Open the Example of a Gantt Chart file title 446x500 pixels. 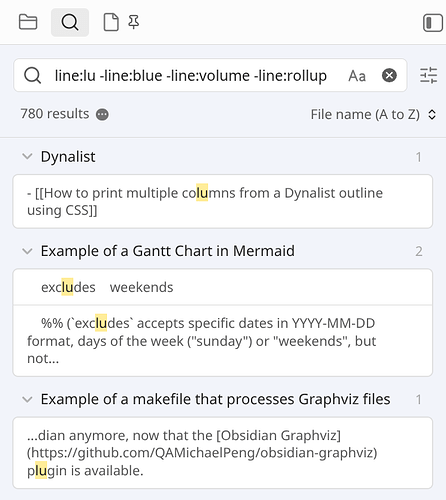(x=168, y=251)
